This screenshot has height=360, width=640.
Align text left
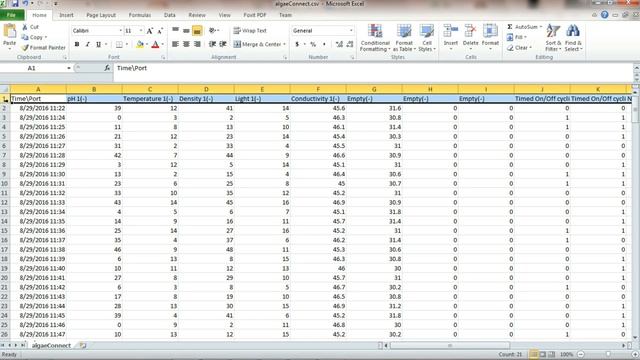point(176,44)
